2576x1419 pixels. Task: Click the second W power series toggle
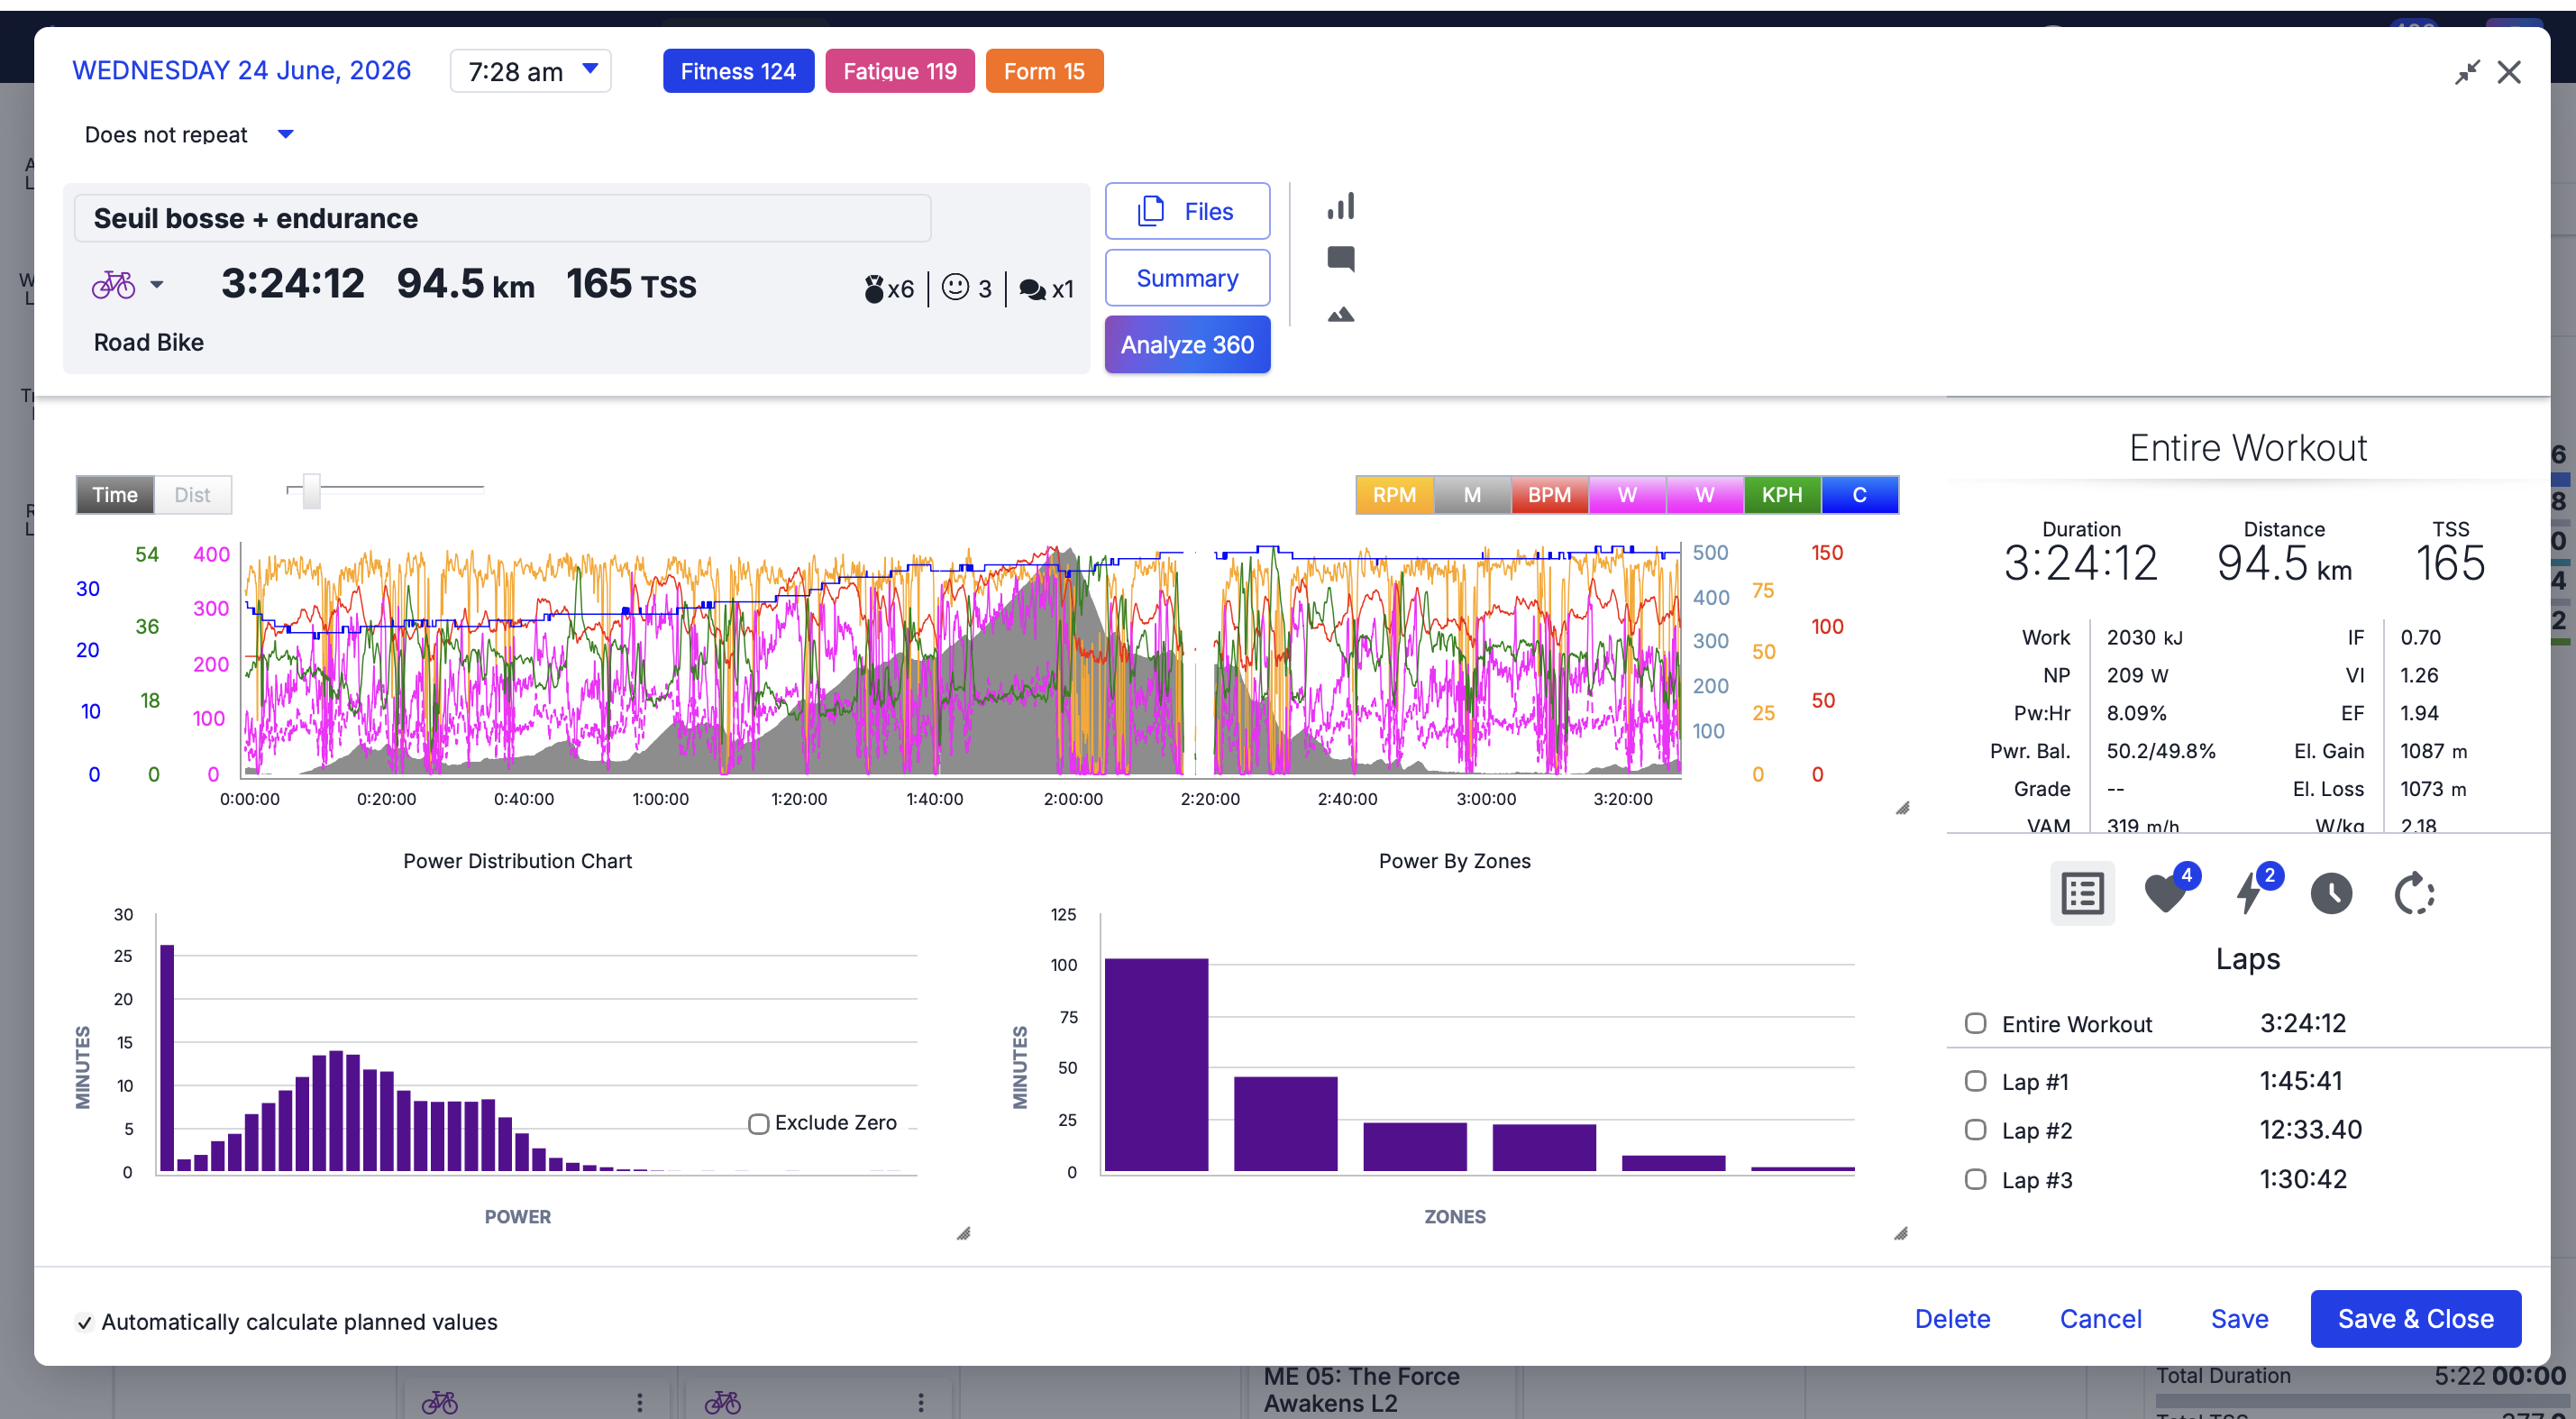(1704, 495)
